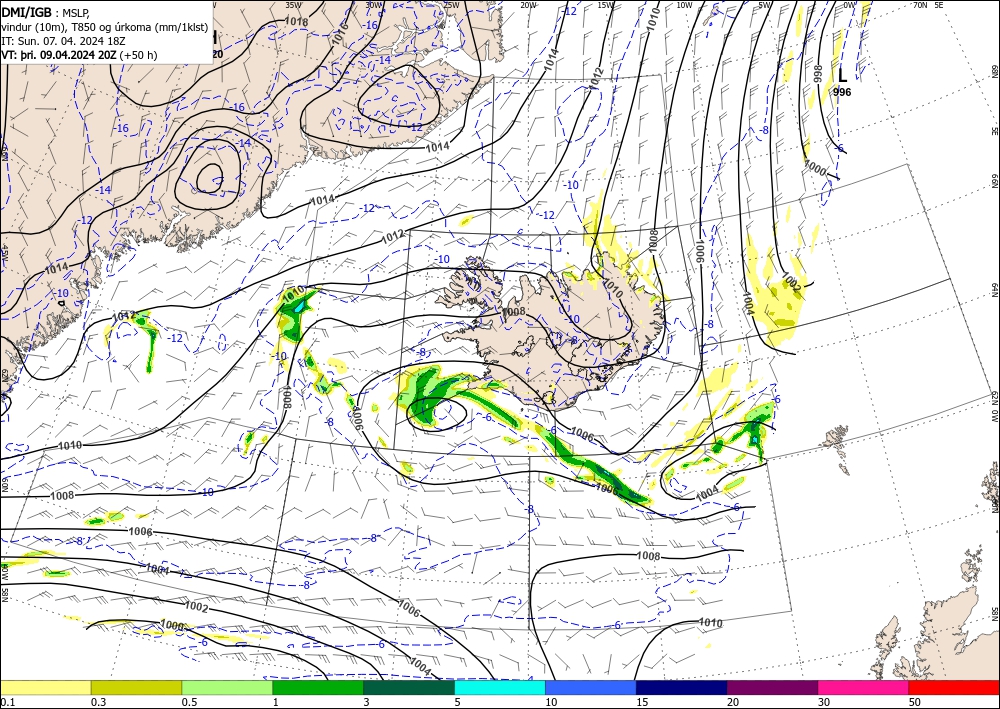Viewport: 1000px width, 709px height.
Task: Click the '35W' longitude label
Action: [x=293, y=5]
